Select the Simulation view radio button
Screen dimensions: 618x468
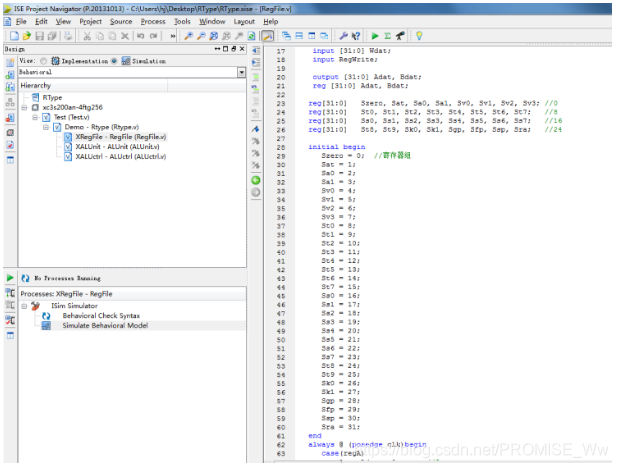tap(114, 61)
